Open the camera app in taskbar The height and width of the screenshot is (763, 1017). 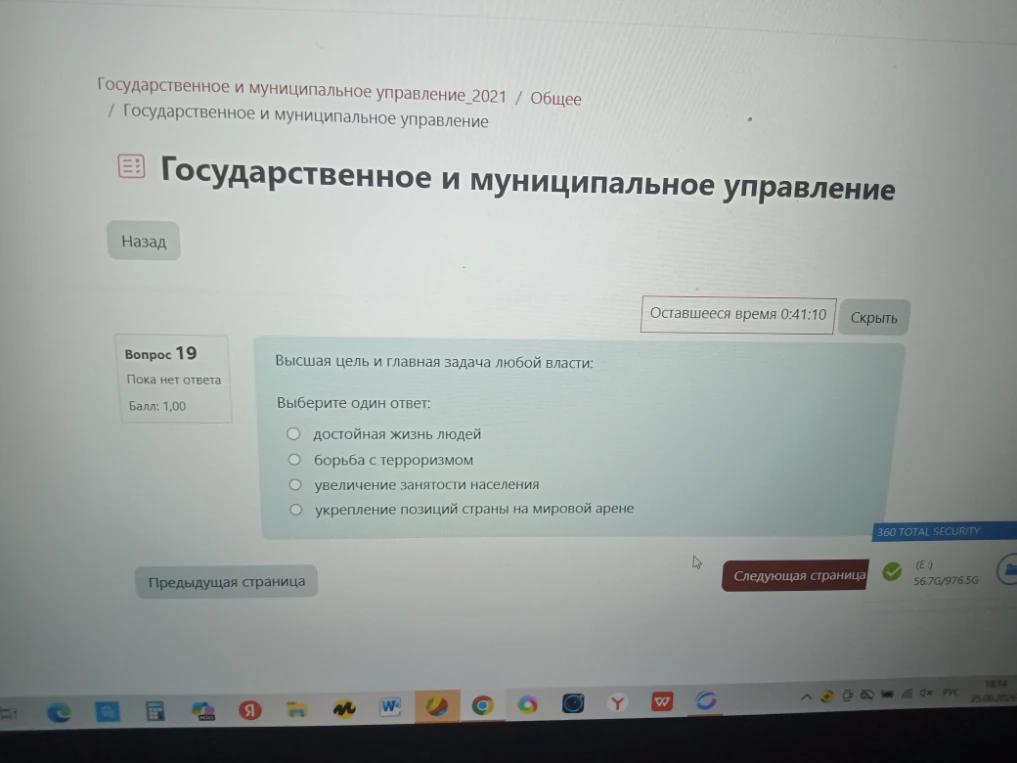[573, 703]
